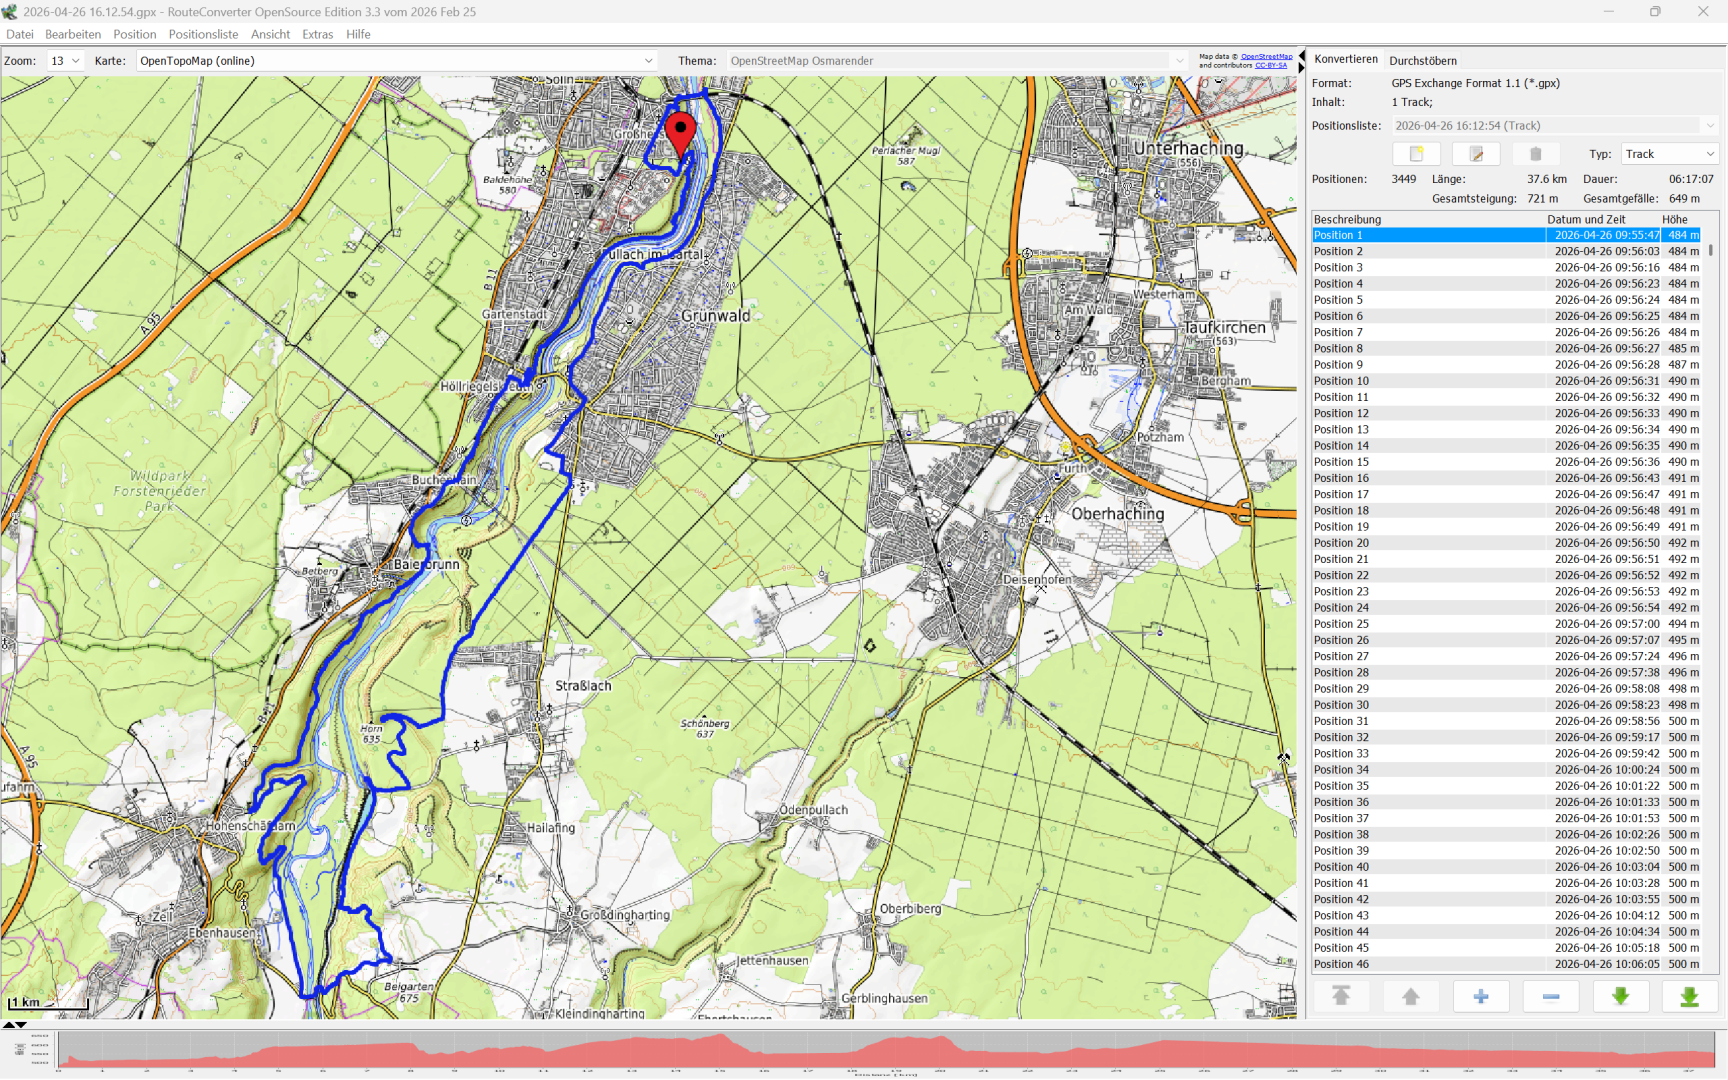Image resolution: width=1728 pixels, height=1080 pixels.
Task: Click the OpenStreetMap attribution link
Action: pos(1266,57)
